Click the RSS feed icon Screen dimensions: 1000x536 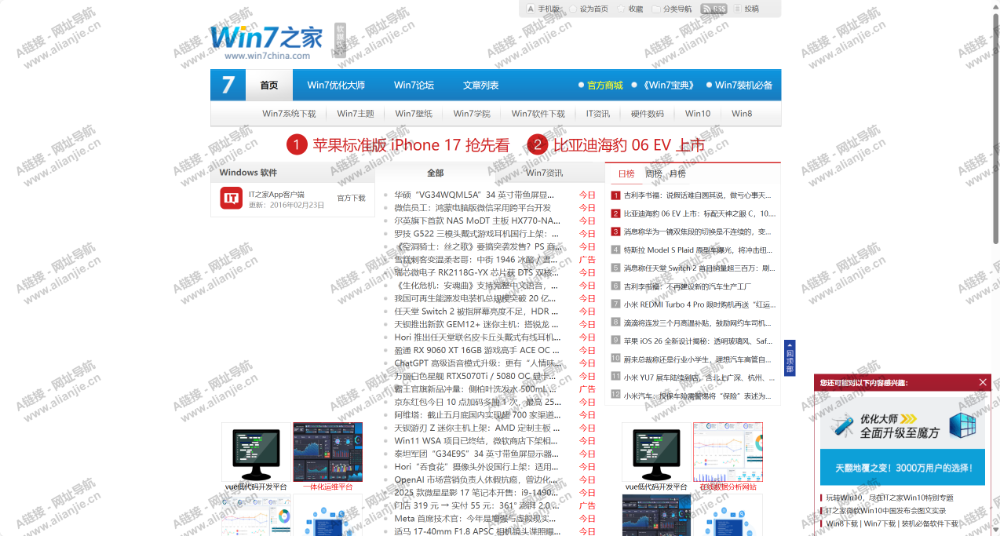714,9
